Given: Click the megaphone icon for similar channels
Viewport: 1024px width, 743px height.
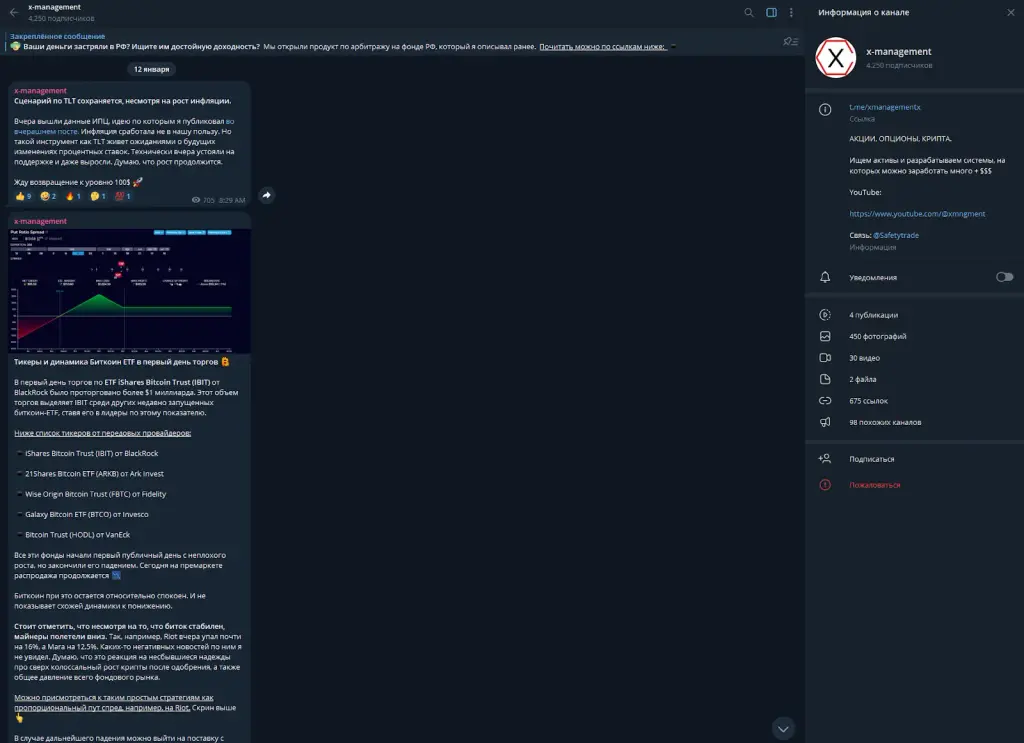Looking at the screenshot, I should click(x=825, y=422).
